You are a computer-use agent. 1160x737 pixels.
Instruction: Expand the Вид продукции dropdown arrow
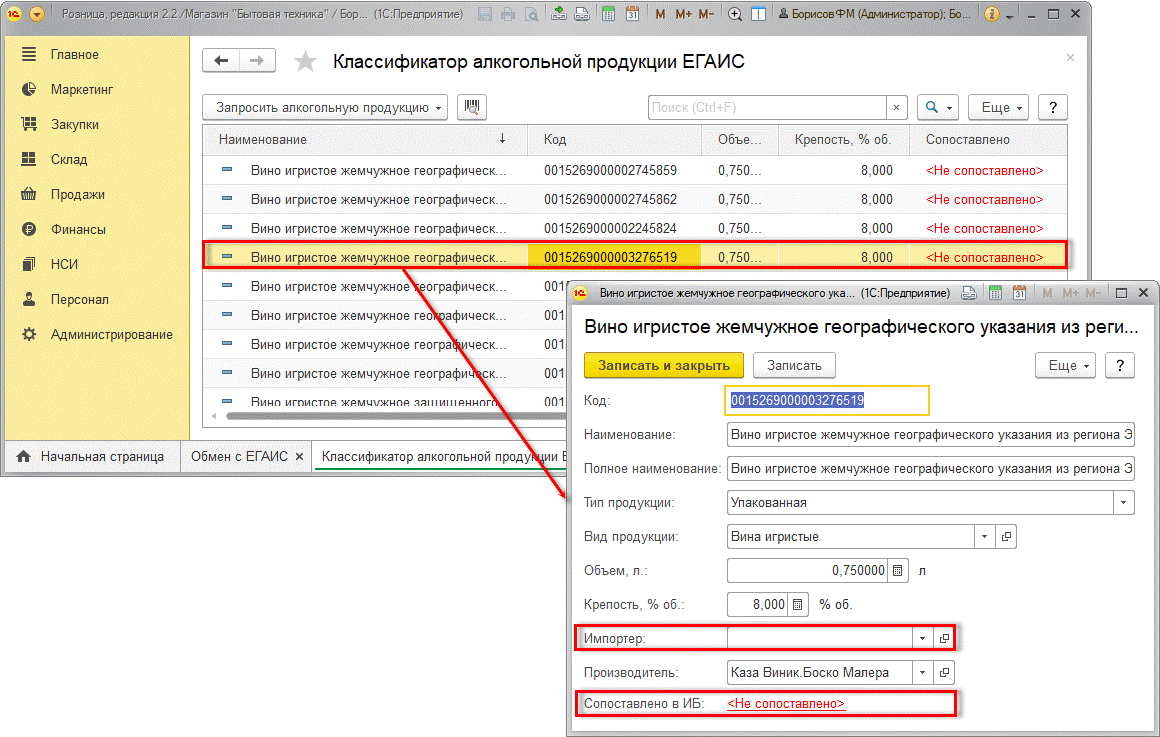click(x=984, y=536)
